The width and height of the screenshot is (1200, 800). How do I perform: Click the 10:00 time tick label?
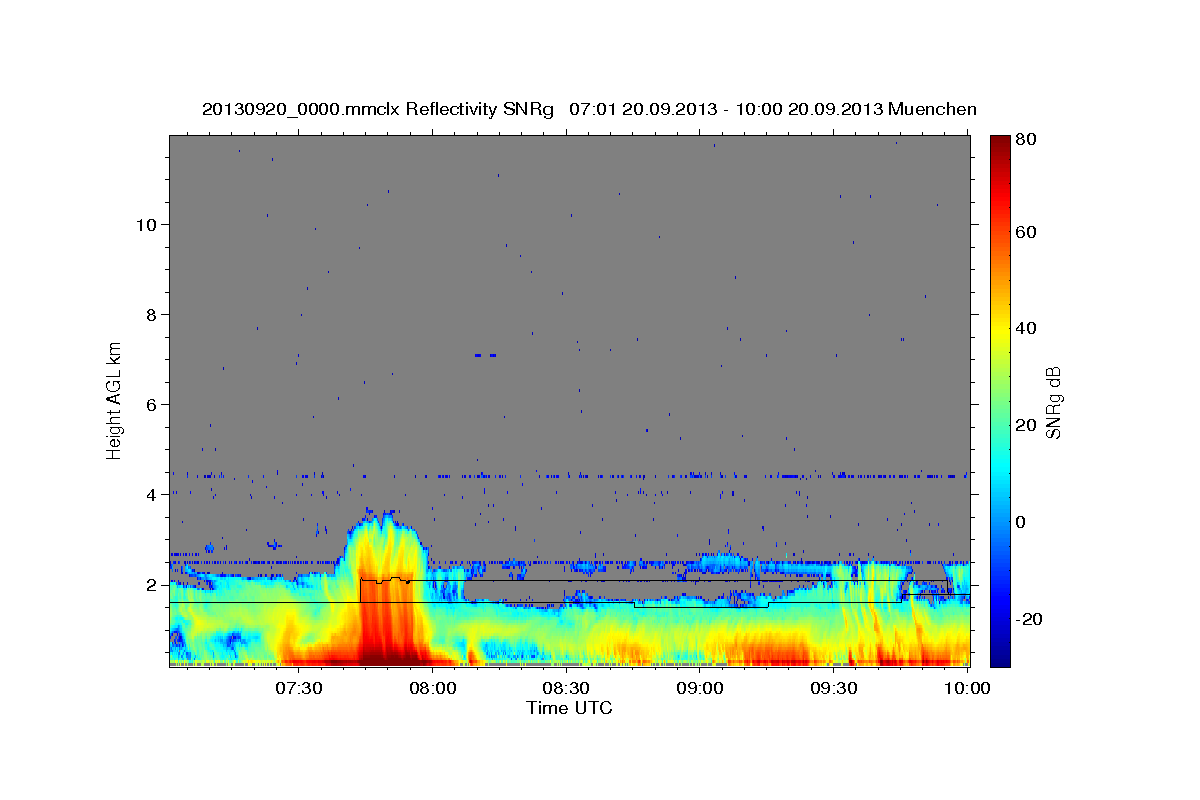pos(966,688)
